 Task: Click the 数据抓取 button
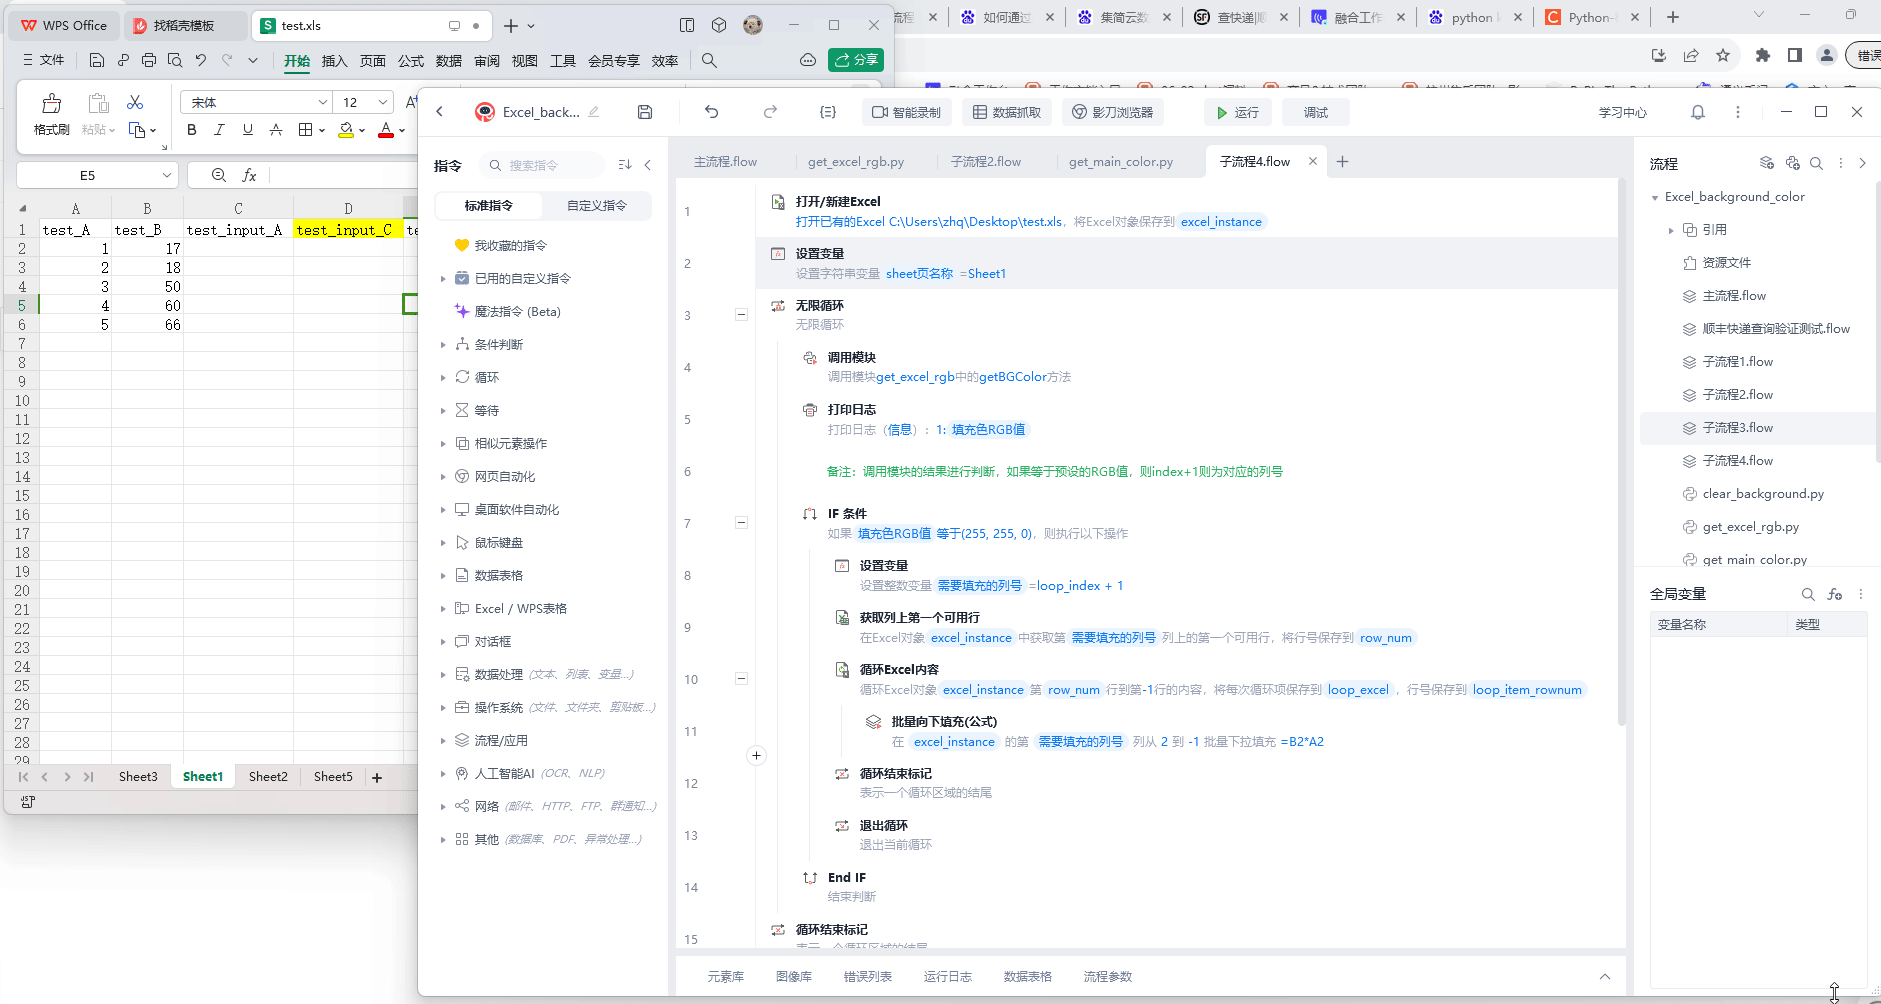1007,113
